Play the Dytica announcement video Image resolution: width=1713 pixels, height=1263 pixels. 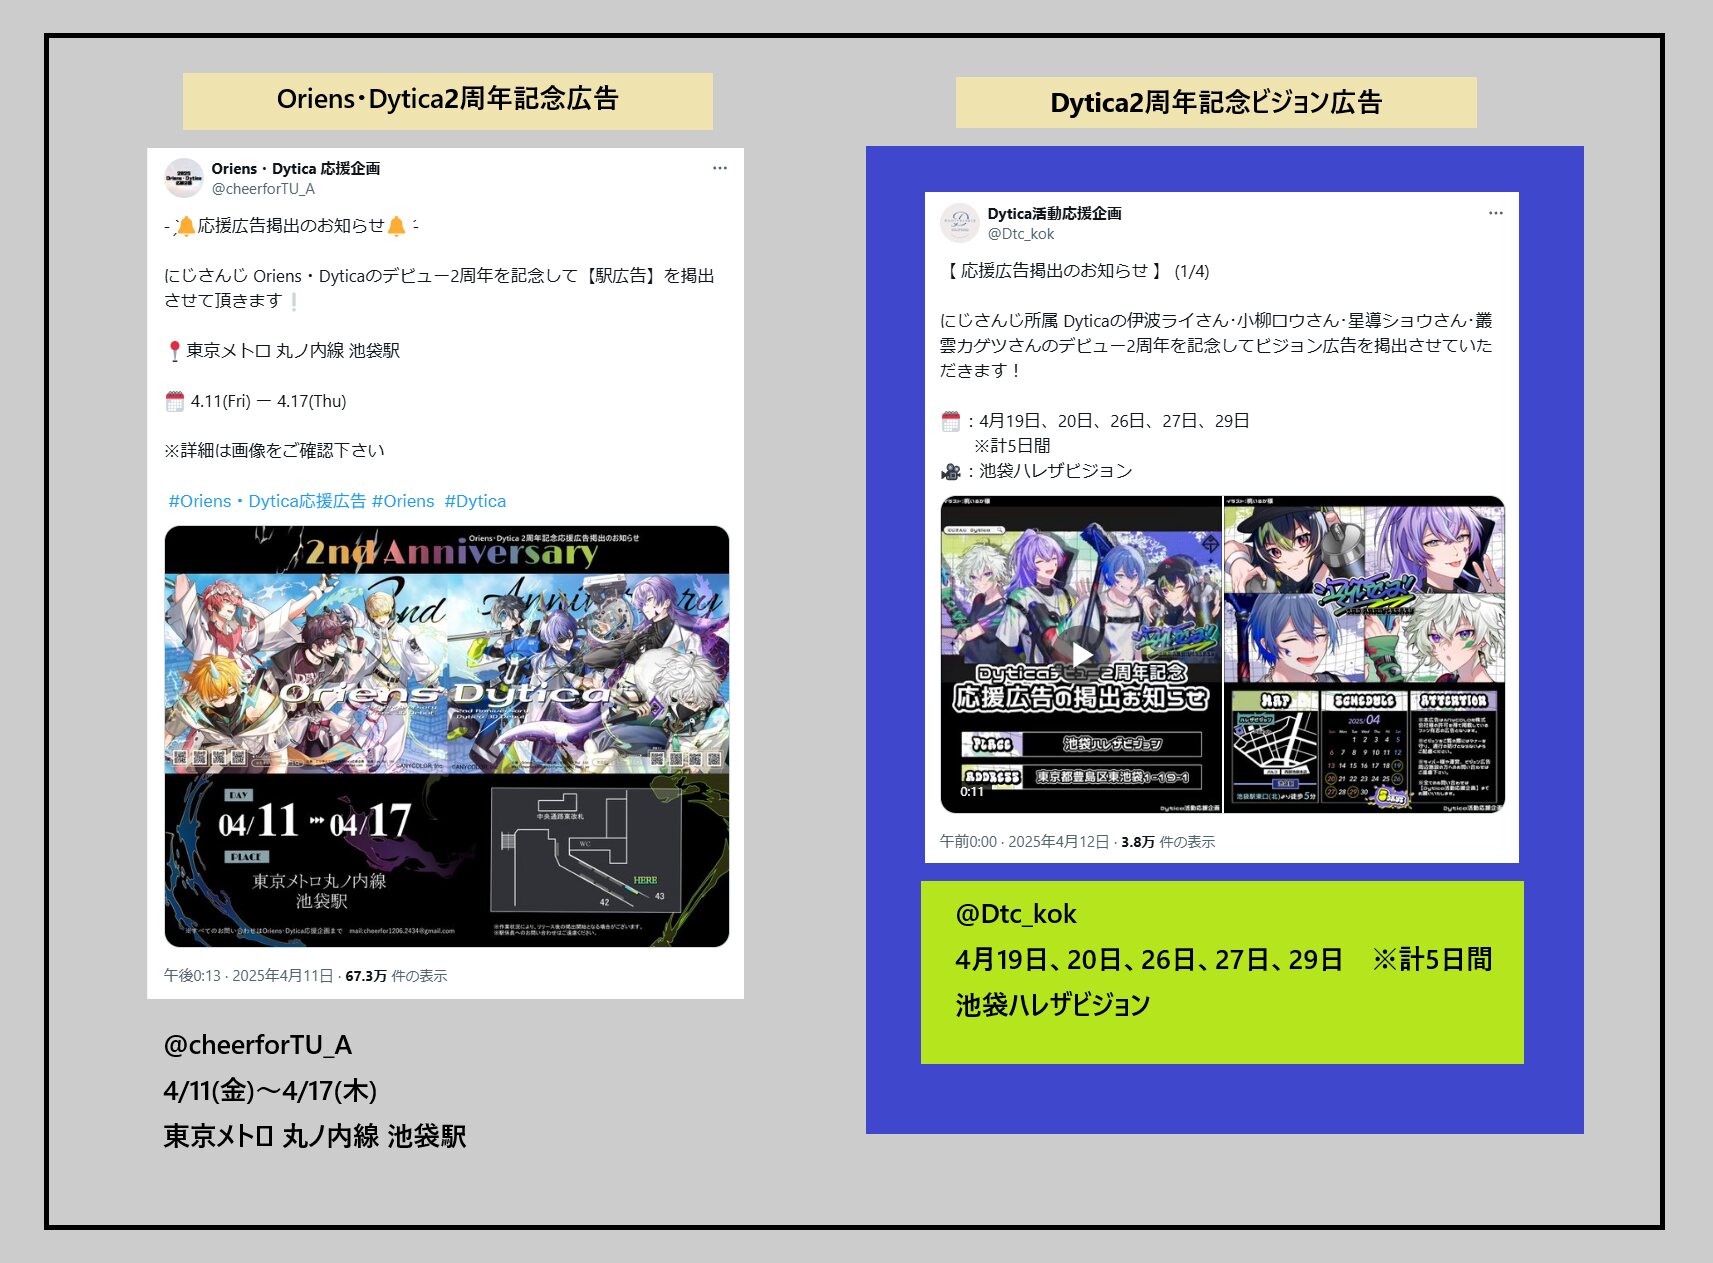pos(1081,654)
